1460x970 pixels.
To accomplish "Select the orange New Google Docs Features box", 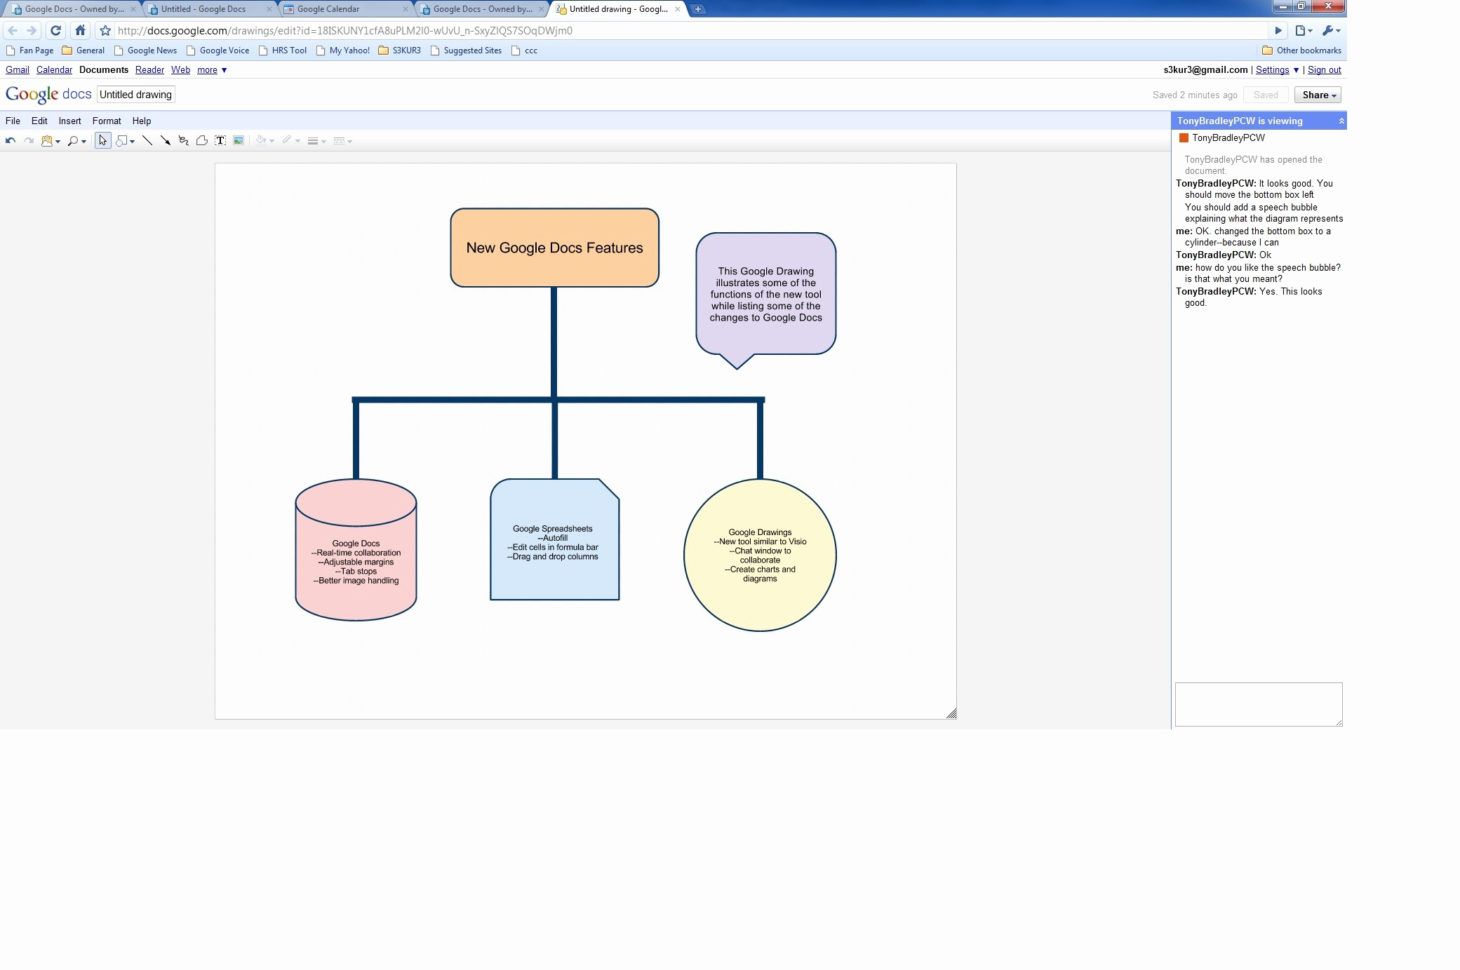I will (x=555, y=248).
